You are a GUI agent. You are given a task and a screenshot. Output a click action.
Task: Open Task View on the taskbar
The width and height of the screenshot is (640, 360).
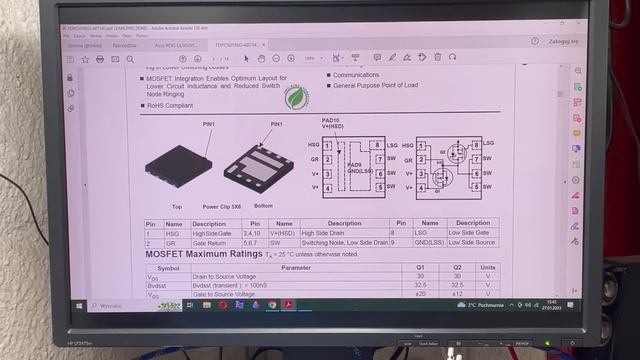pyautogui.click(x=190, y=305)
